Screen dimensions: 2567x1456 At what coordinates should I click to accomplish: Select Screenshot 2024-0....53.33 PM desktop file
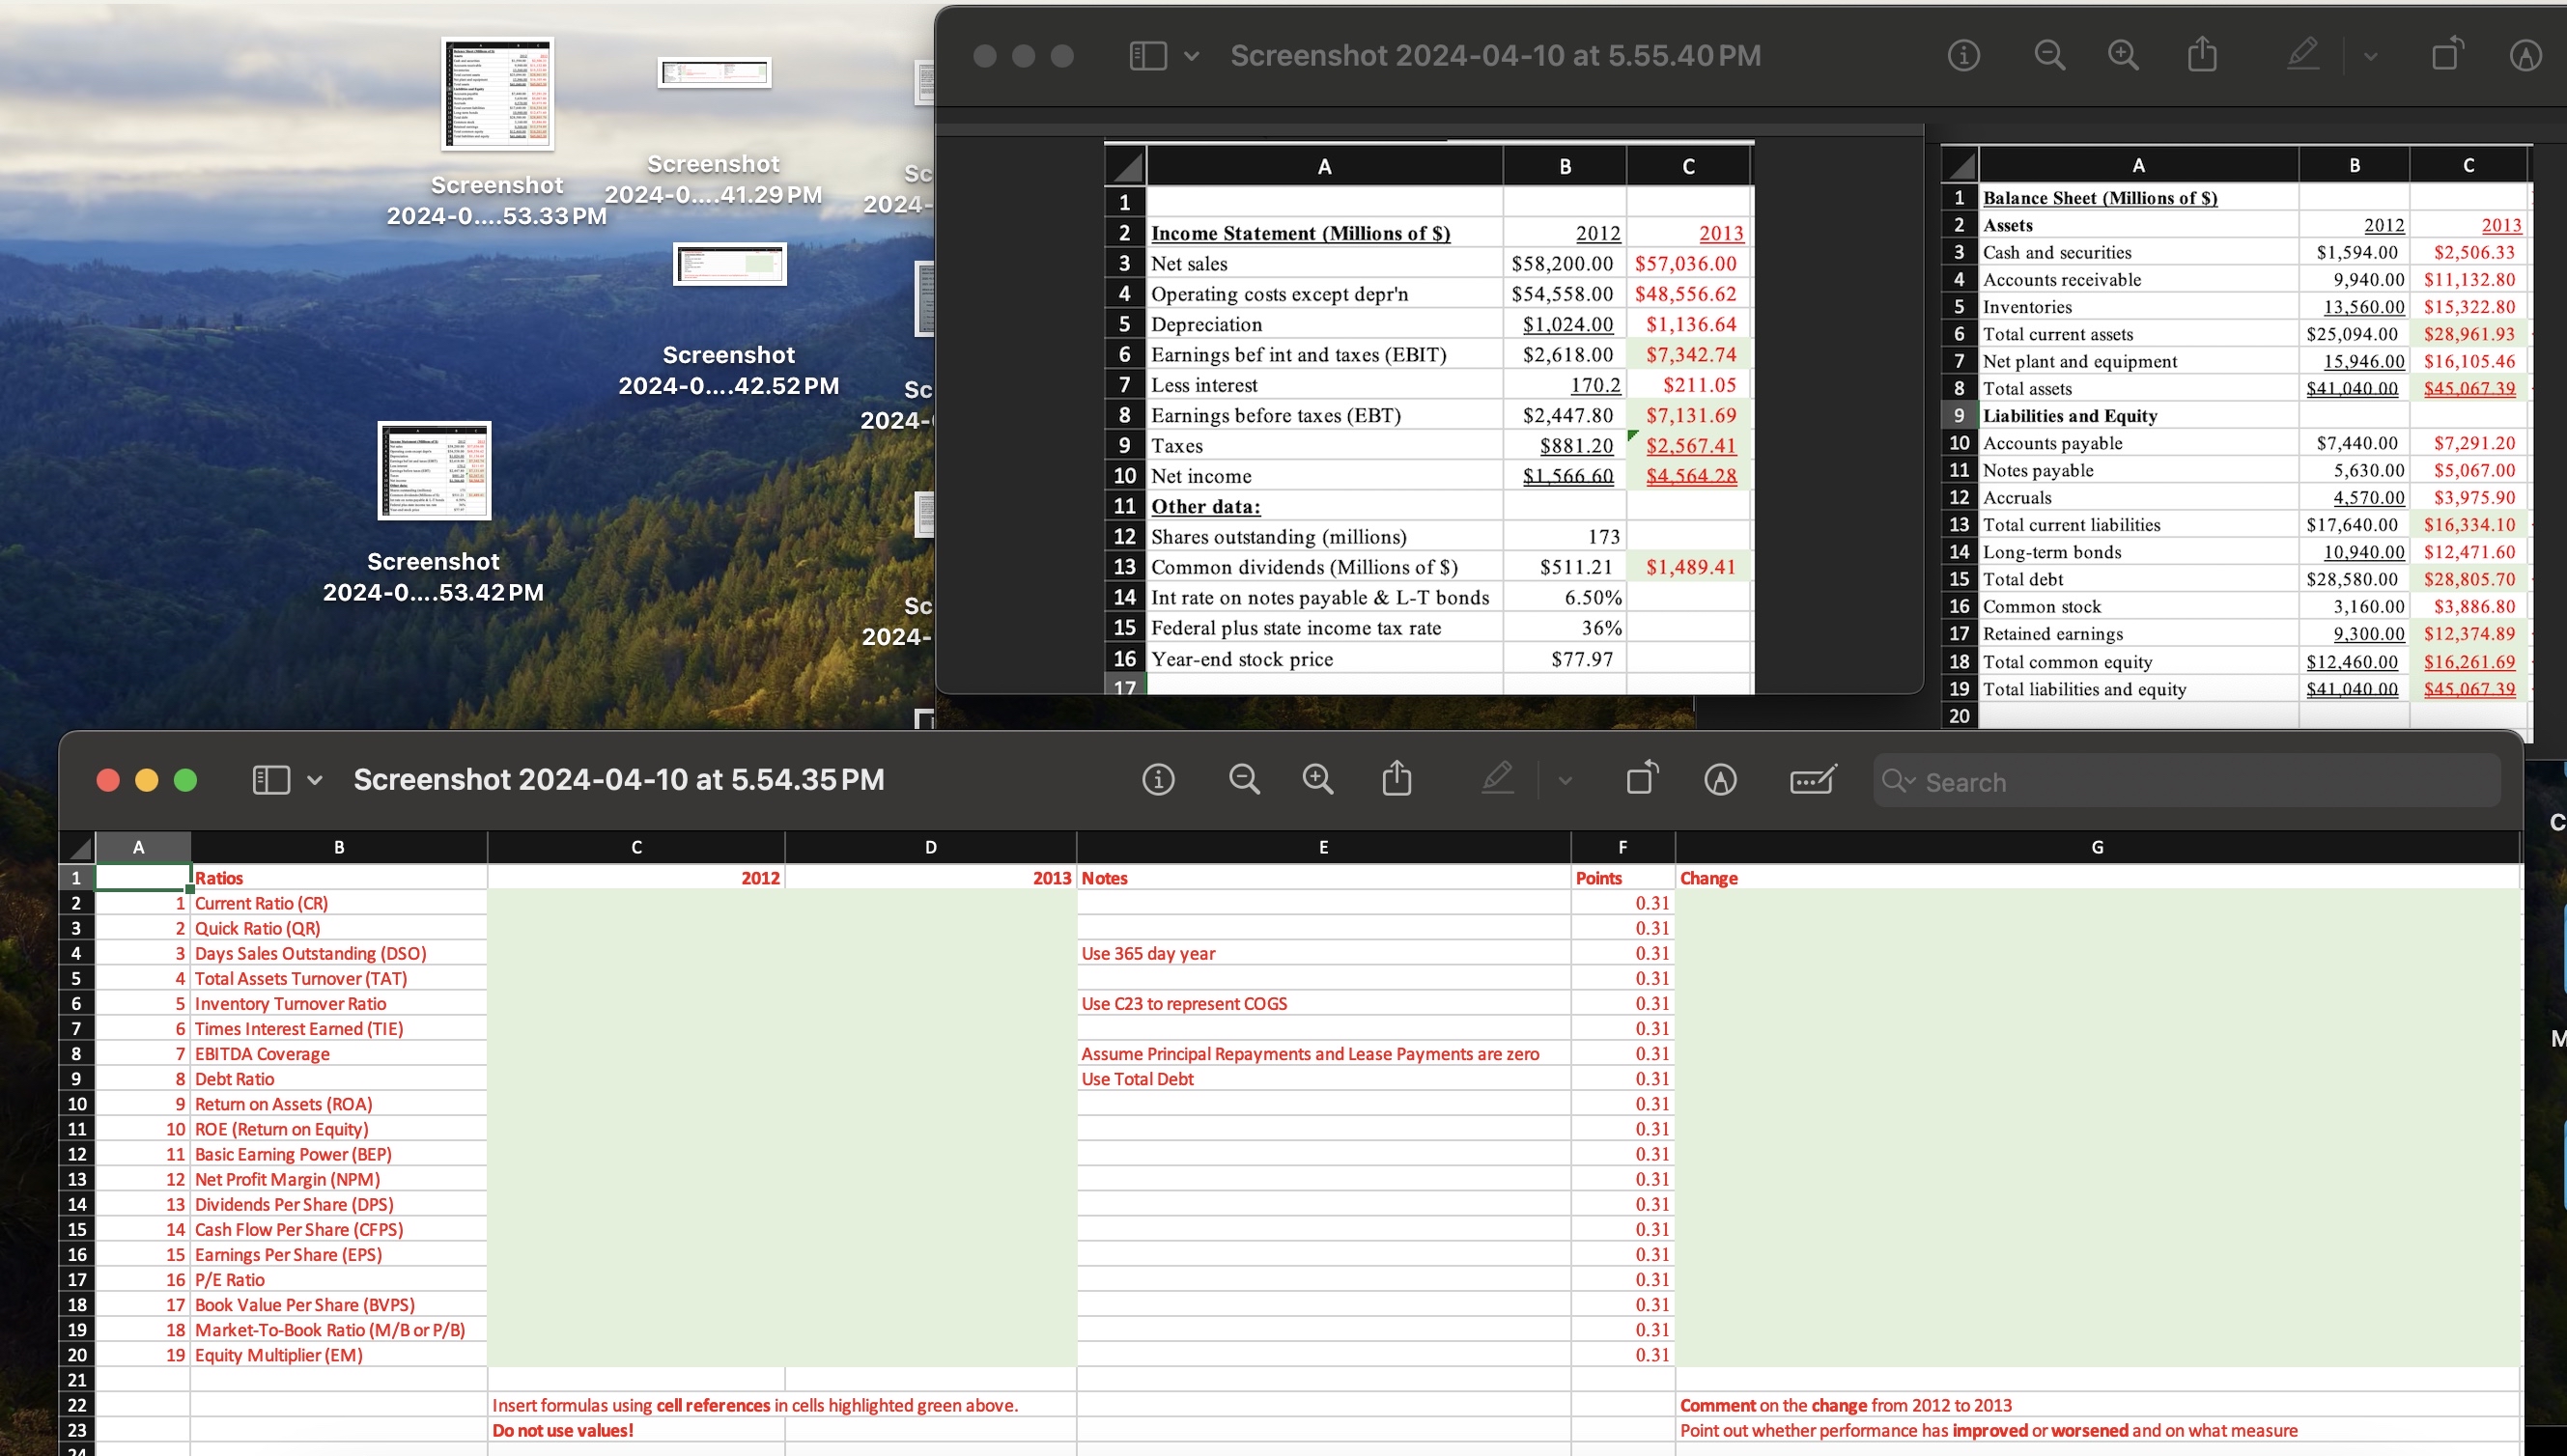click(x=497, y=94)
